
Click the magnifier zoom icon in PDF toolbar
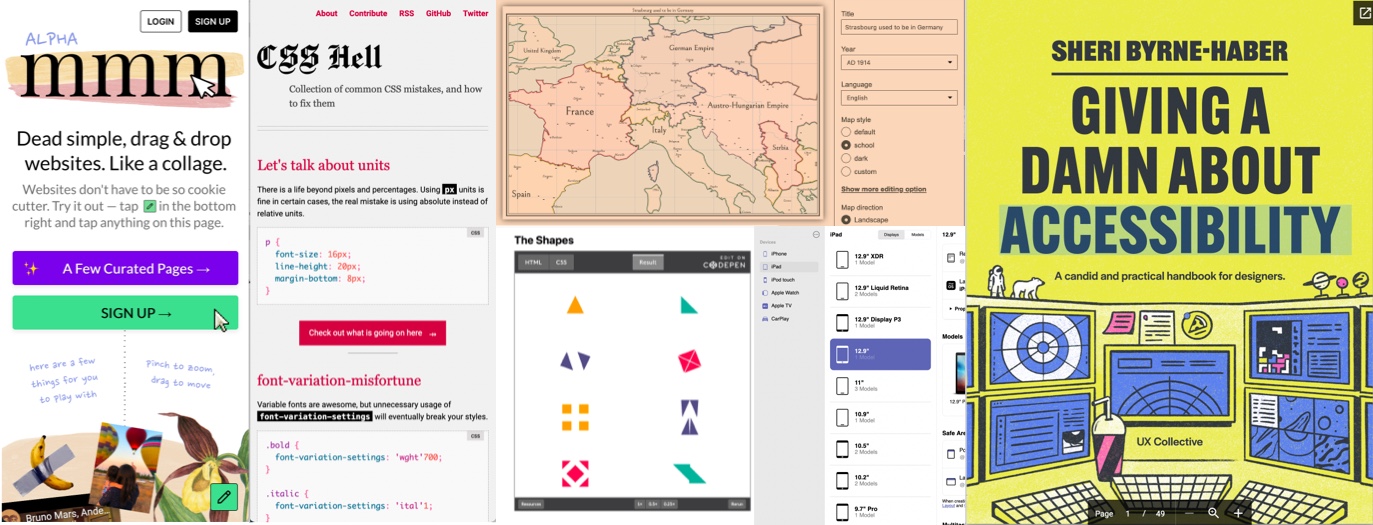click(x=1213, y=513)
